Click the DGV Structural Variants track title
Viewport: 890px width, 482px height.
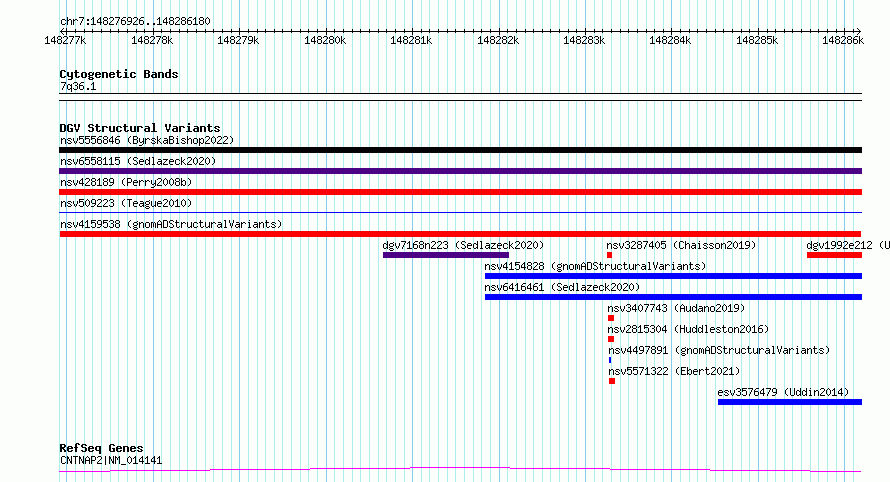click(140, 128)
